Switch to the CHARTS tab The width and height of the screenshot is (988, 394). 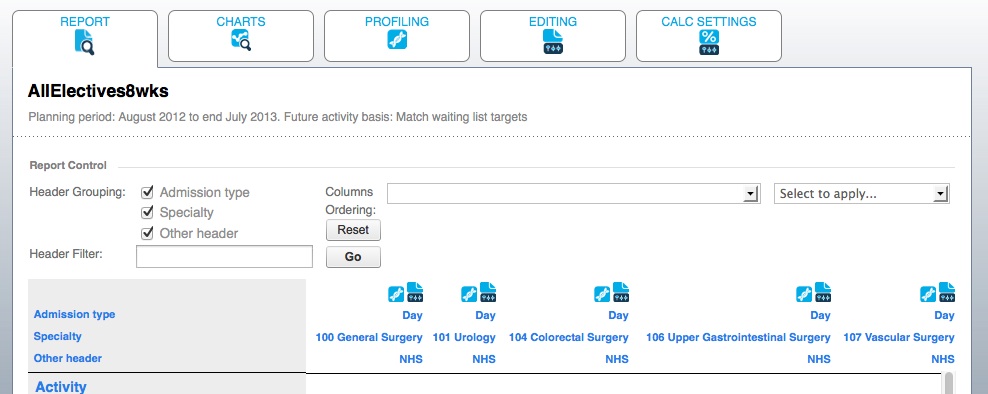241,36
